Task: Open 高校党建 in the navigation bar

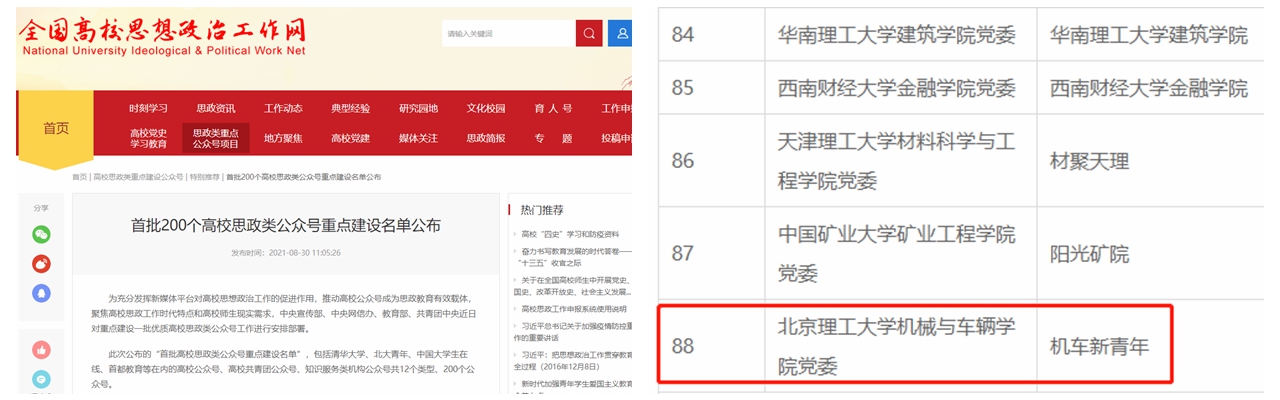Action: coord(350,138)
